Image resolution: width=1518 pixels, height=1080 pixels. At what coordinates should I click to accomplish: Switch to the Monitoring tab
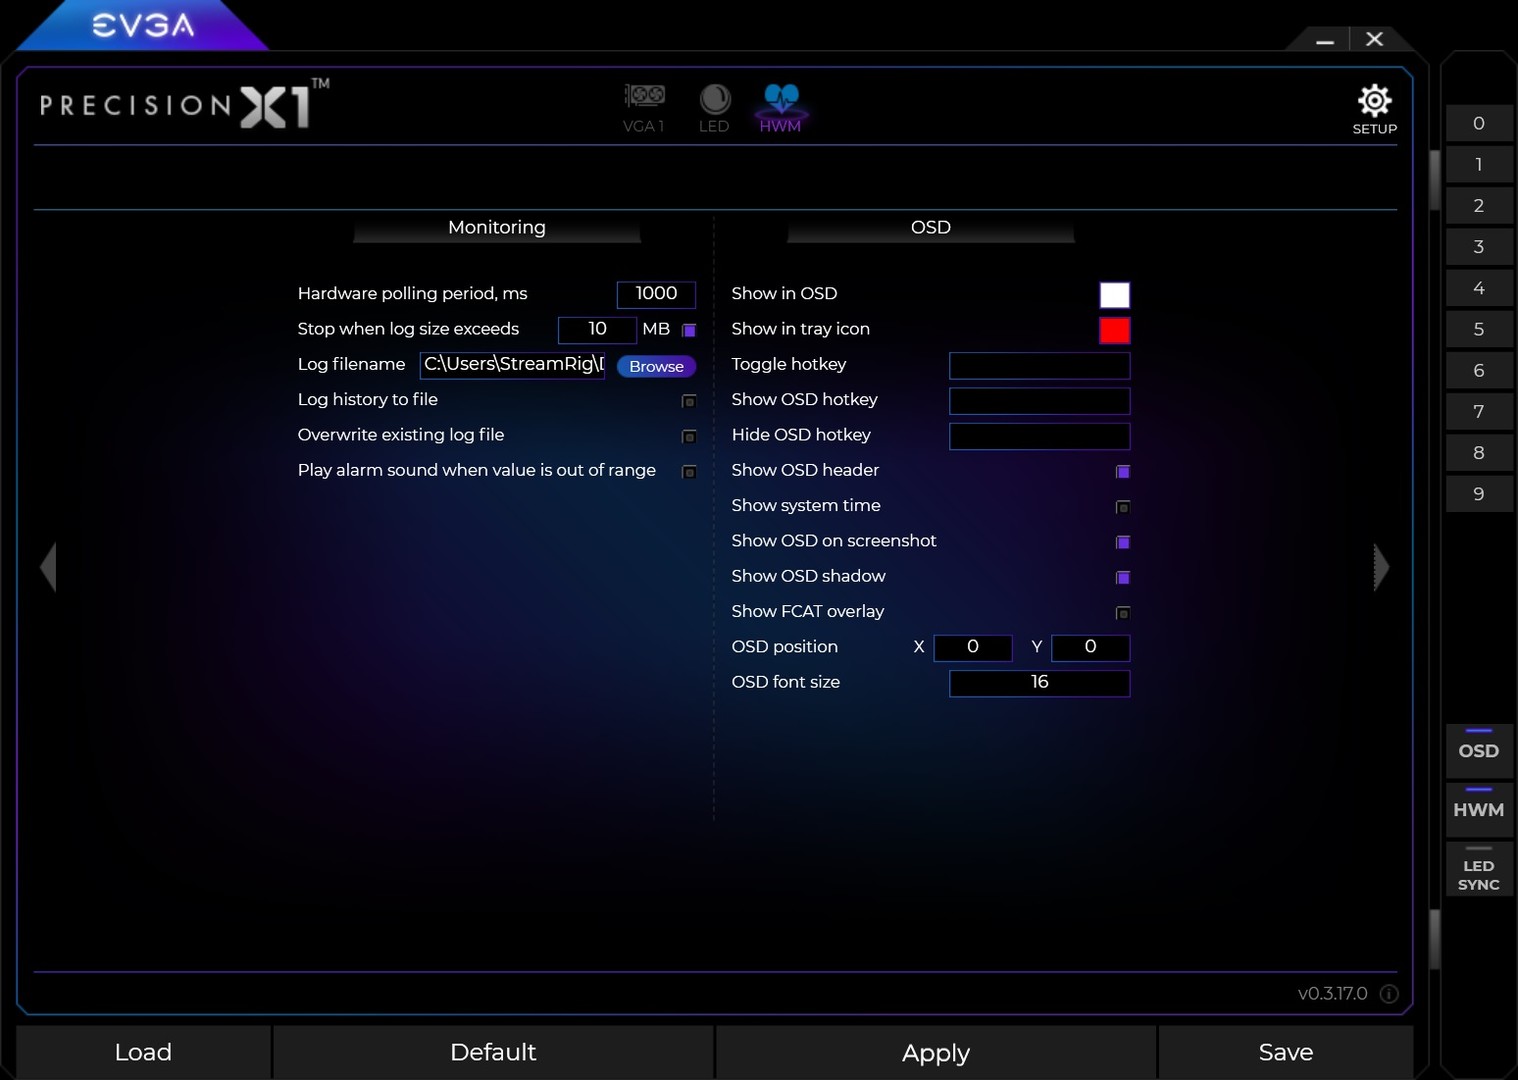click(497, 227)
